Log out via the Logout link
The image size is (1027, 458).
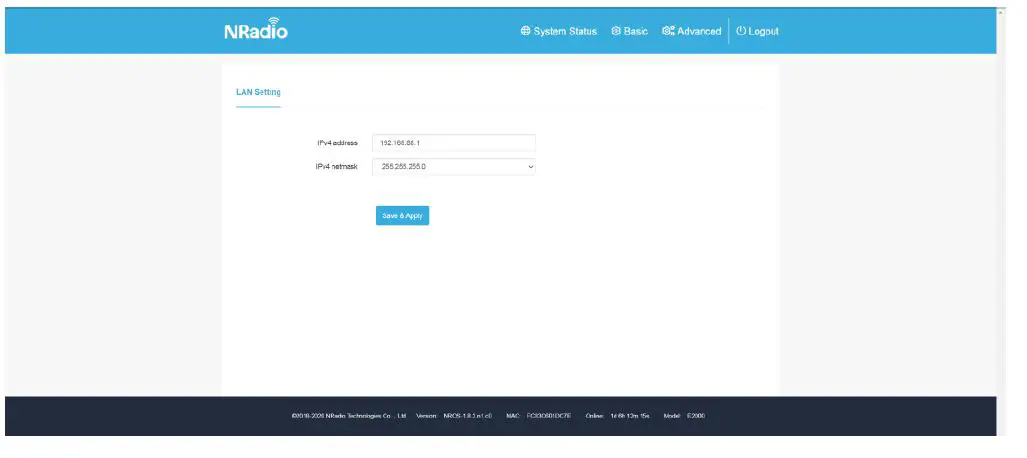(x=757, y=31)
